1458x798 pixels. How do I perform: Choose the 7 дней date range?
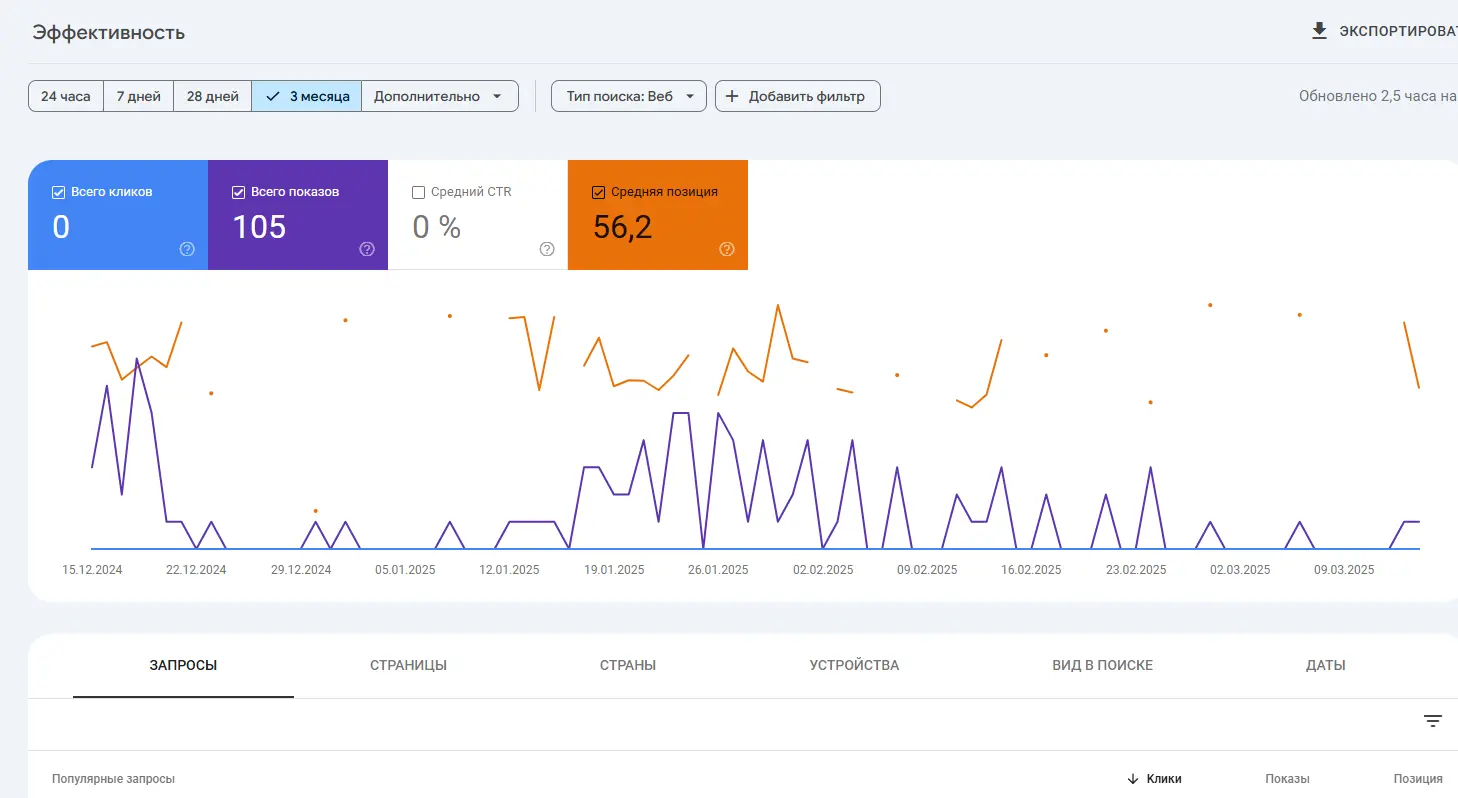[x=139, y=96]
